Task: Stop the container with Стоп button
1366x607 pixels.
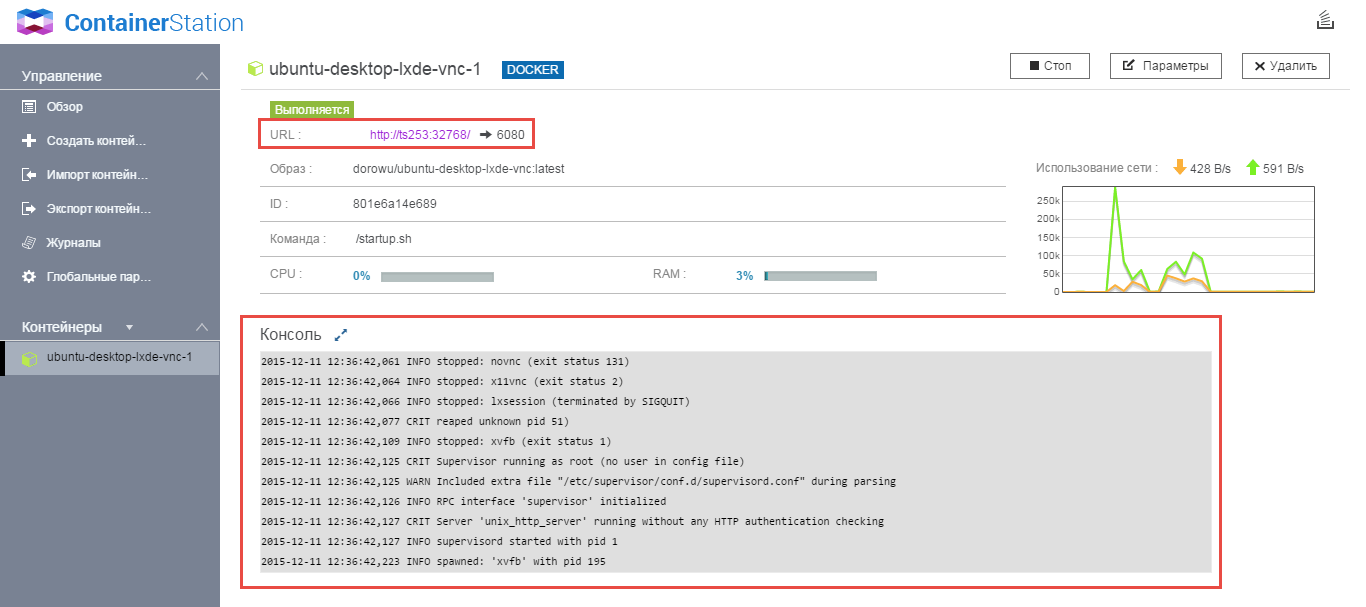Action: pos(1050,66)
